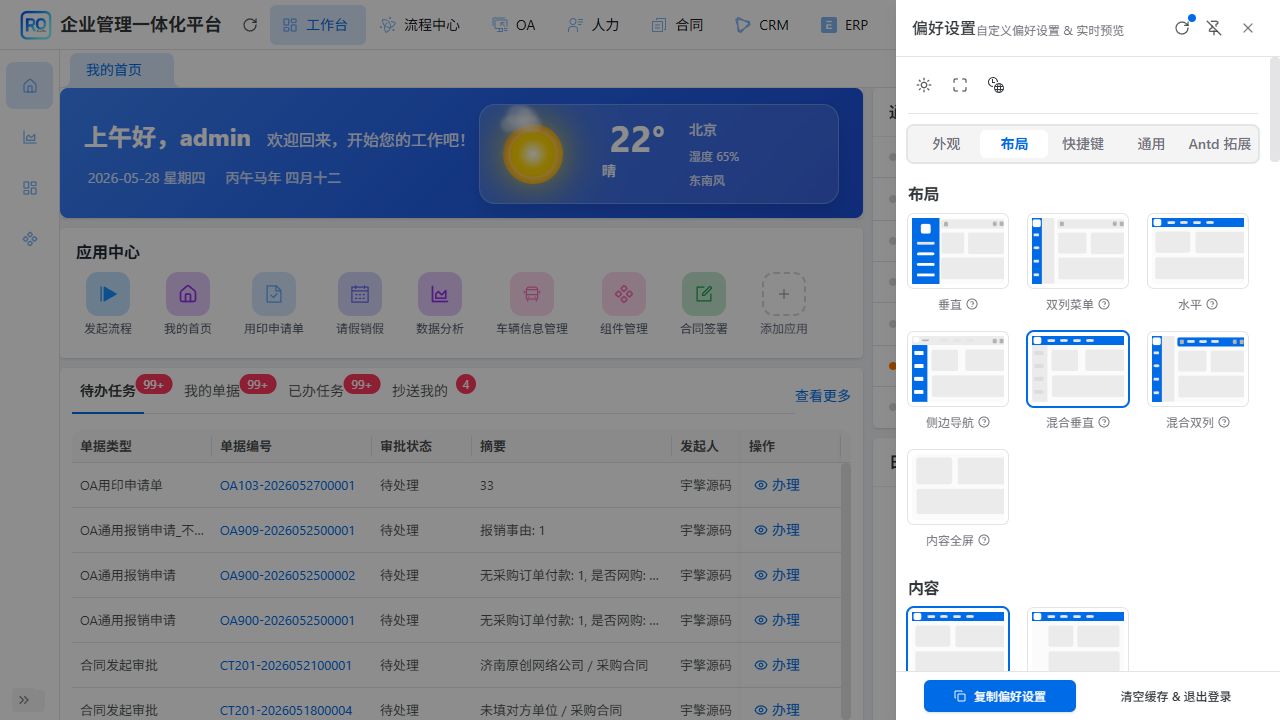
Task: Select the 双列菜单 layout thumbnail
Action: (x=1078, y=251)
